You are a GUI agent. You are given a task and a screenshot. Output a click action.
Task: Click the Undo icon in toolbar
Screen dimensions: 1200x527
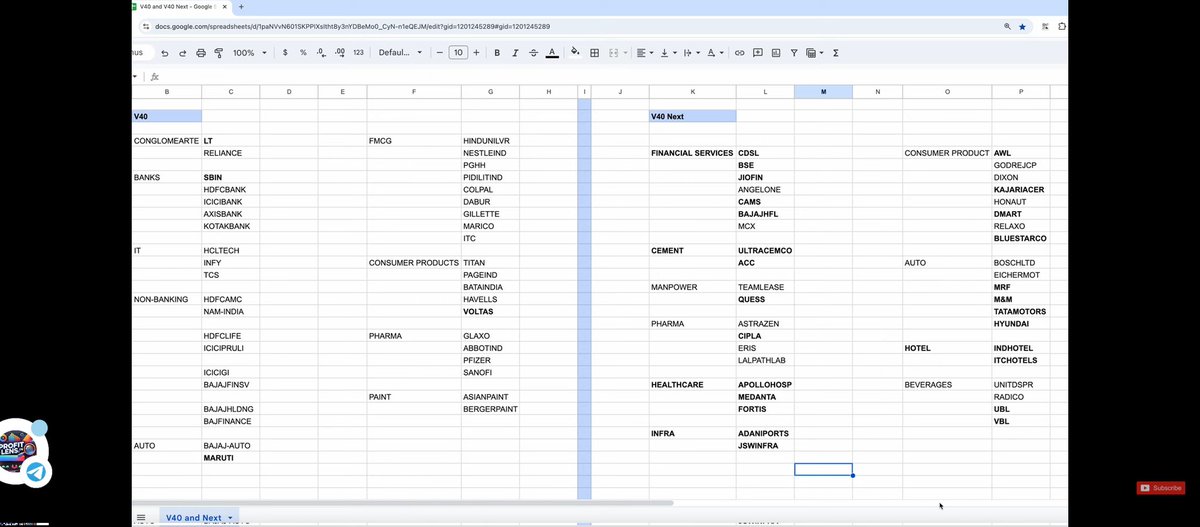[165, 53]
